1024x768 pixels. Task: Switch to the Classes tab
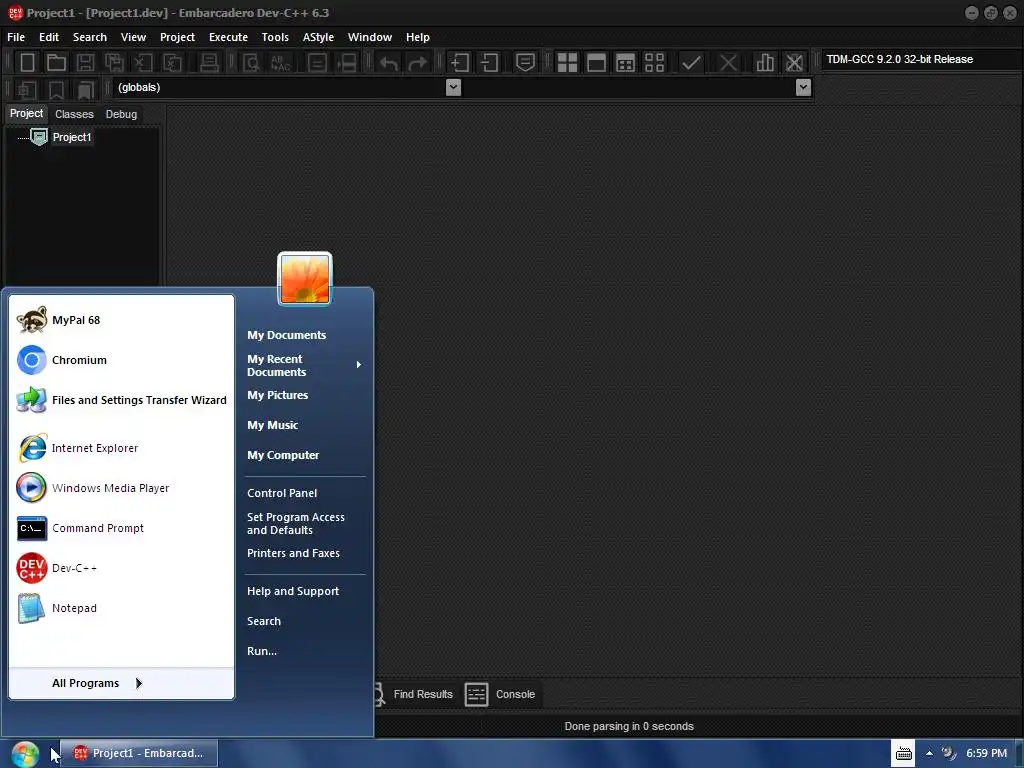click(74, 114)
